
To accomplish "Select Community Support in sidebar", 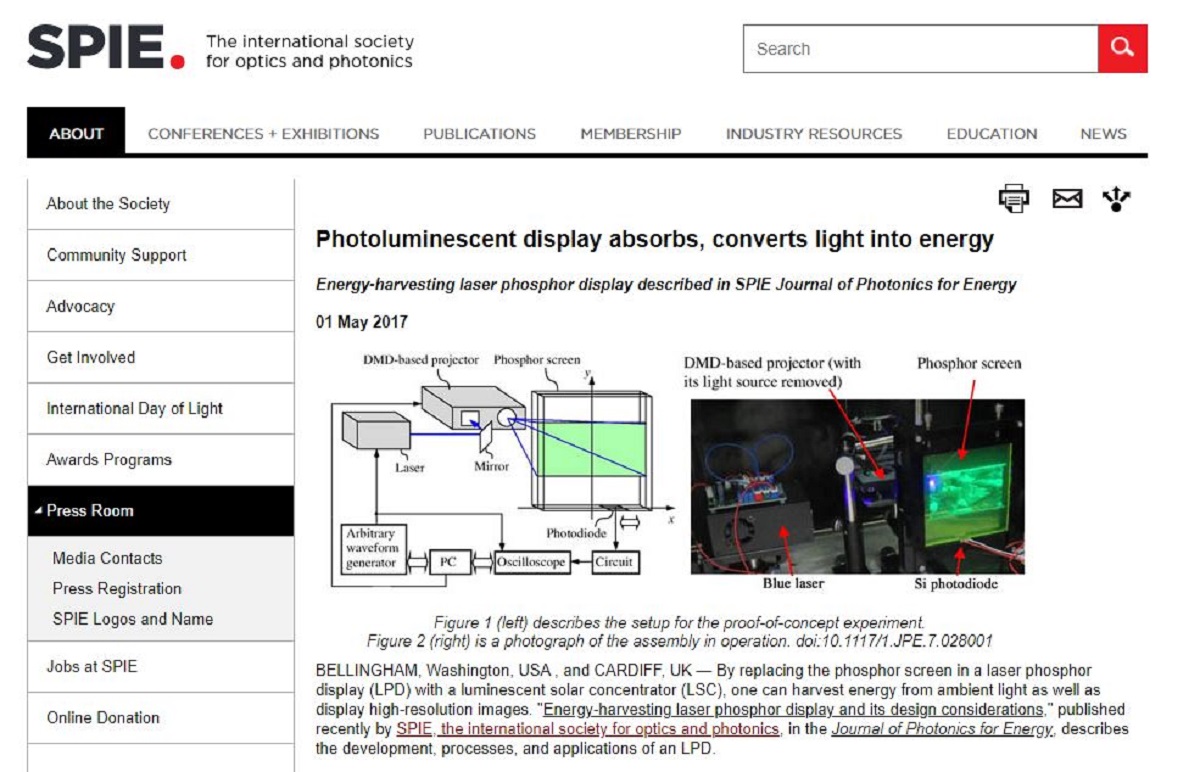I will [x=161, y=255].
